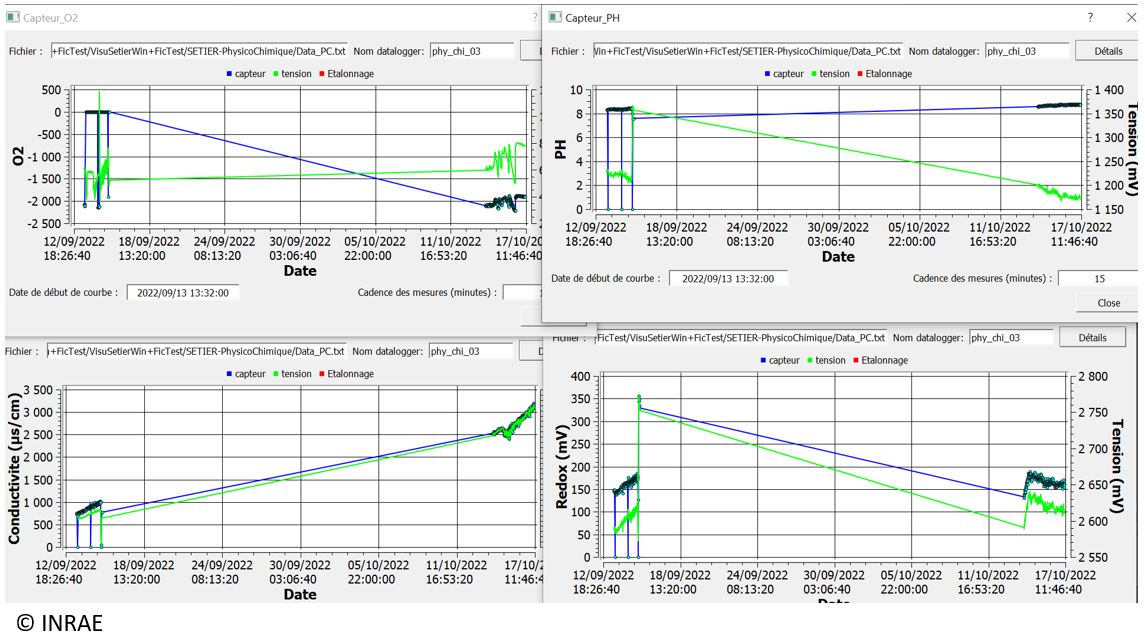
Task: Click the help question mark in Capteur_PH window
Action: pos(1090,18)
